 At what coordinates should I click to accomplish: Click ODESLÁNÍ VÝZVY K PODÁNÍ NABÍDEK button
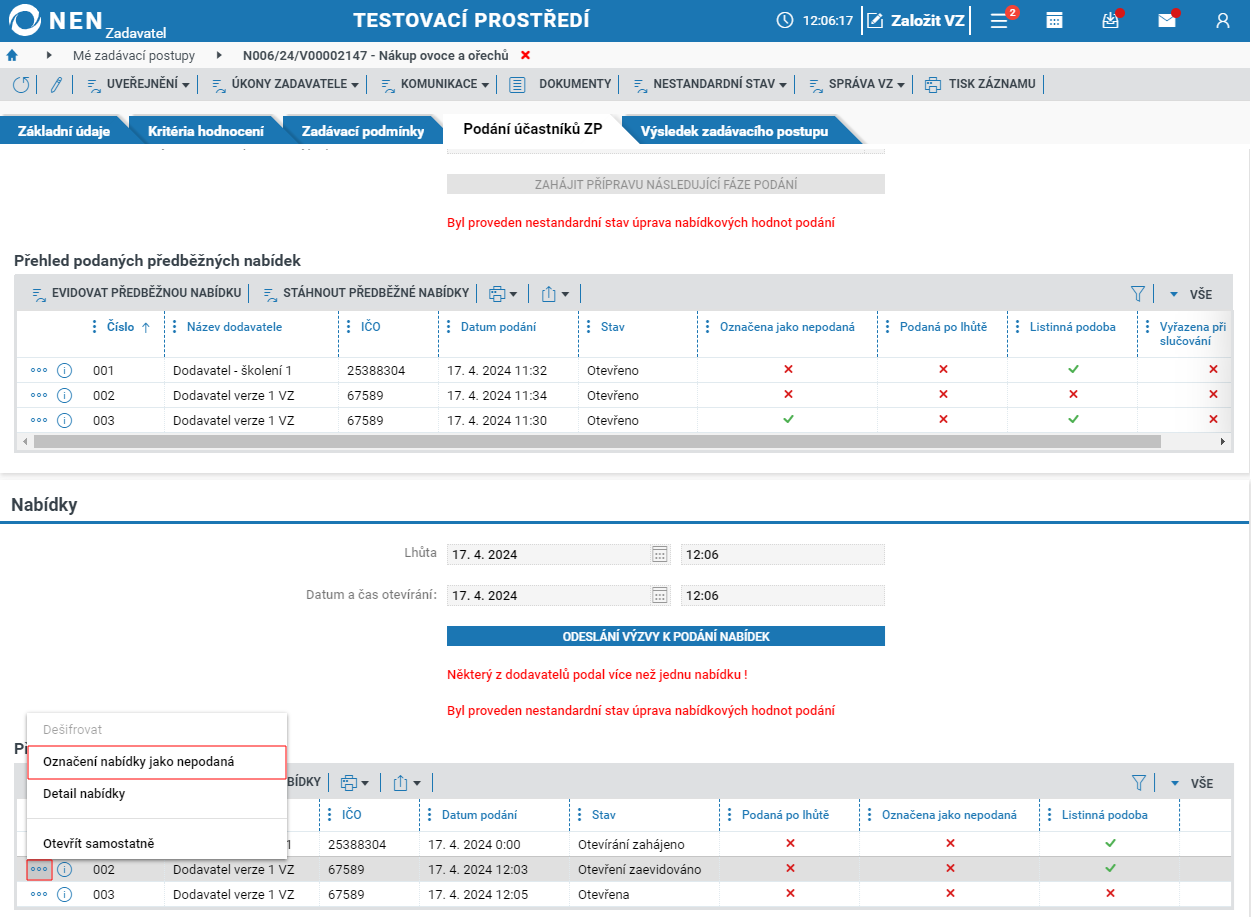click(x=666, y=636)
